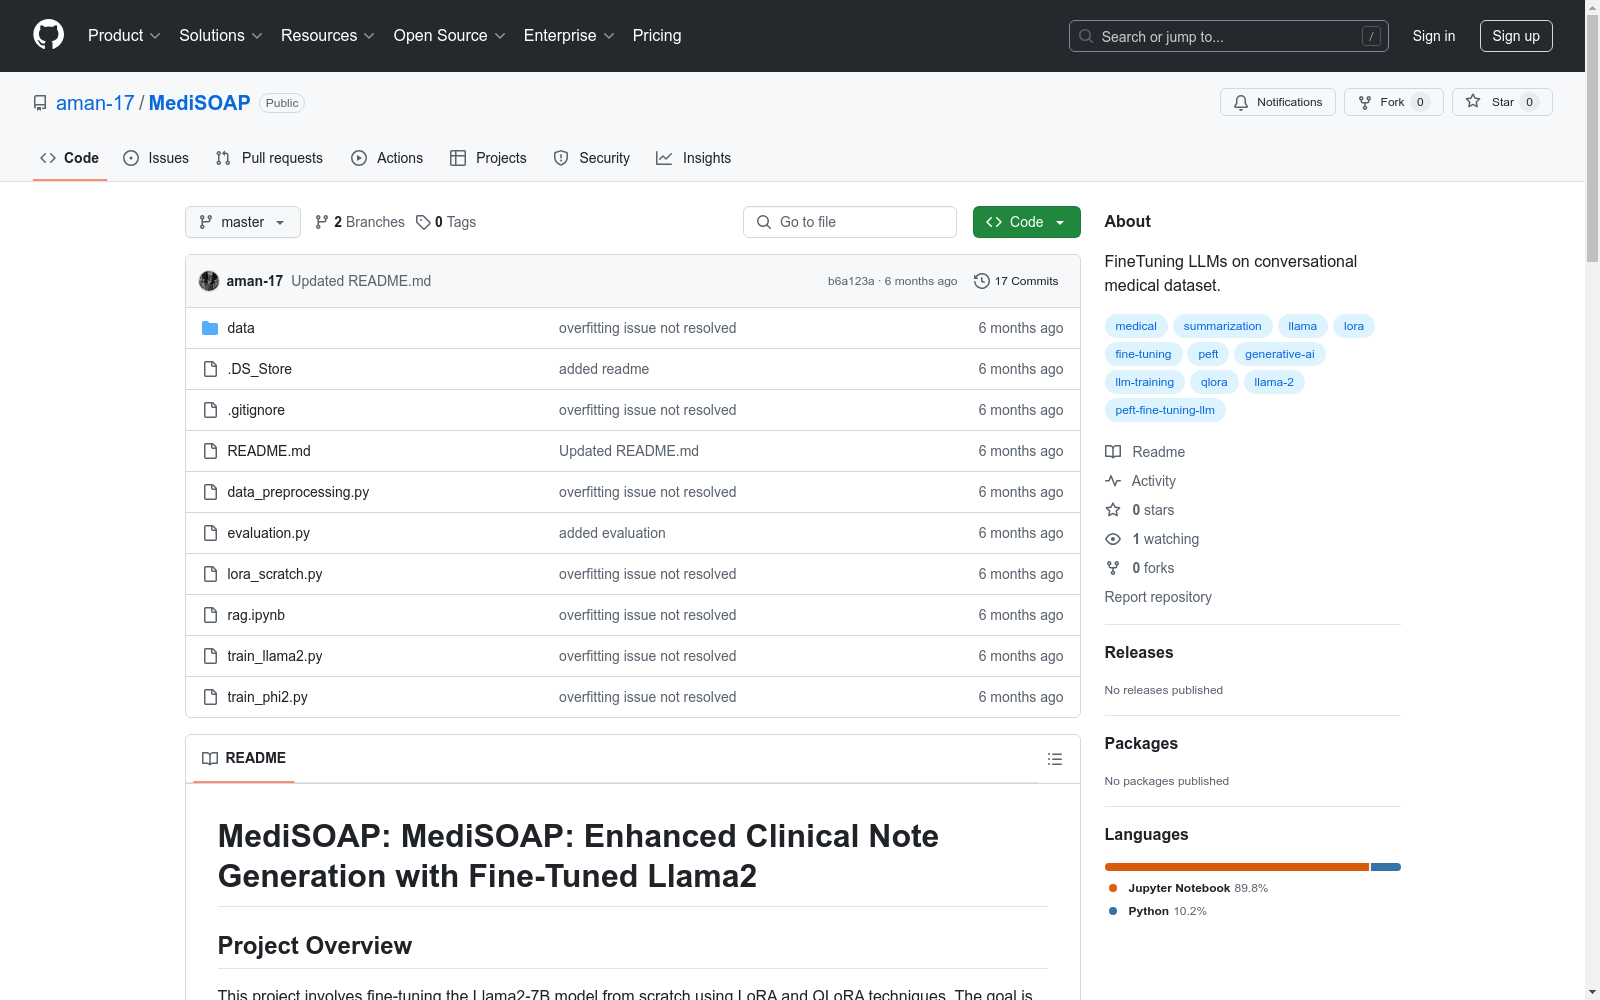Click the tag icon beside 0 Tags
Screen dimensions: 1600x1000
(423, 222)
